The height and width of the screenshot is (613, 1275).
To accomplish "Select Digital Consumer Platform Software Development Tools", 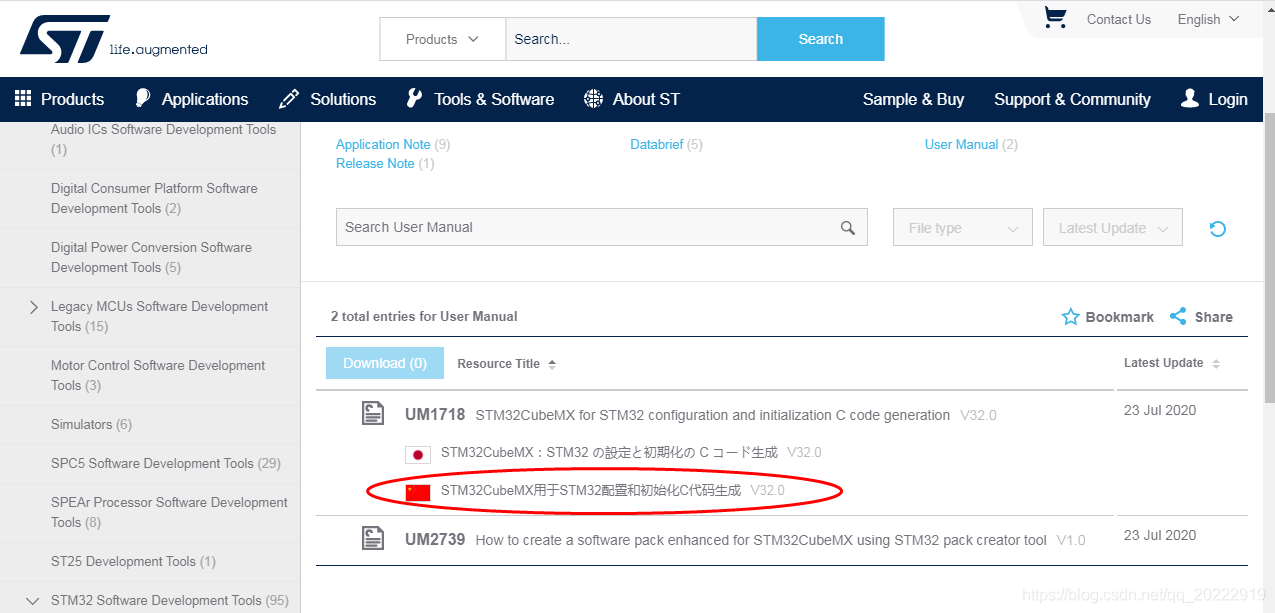I will tap(154, 198).
